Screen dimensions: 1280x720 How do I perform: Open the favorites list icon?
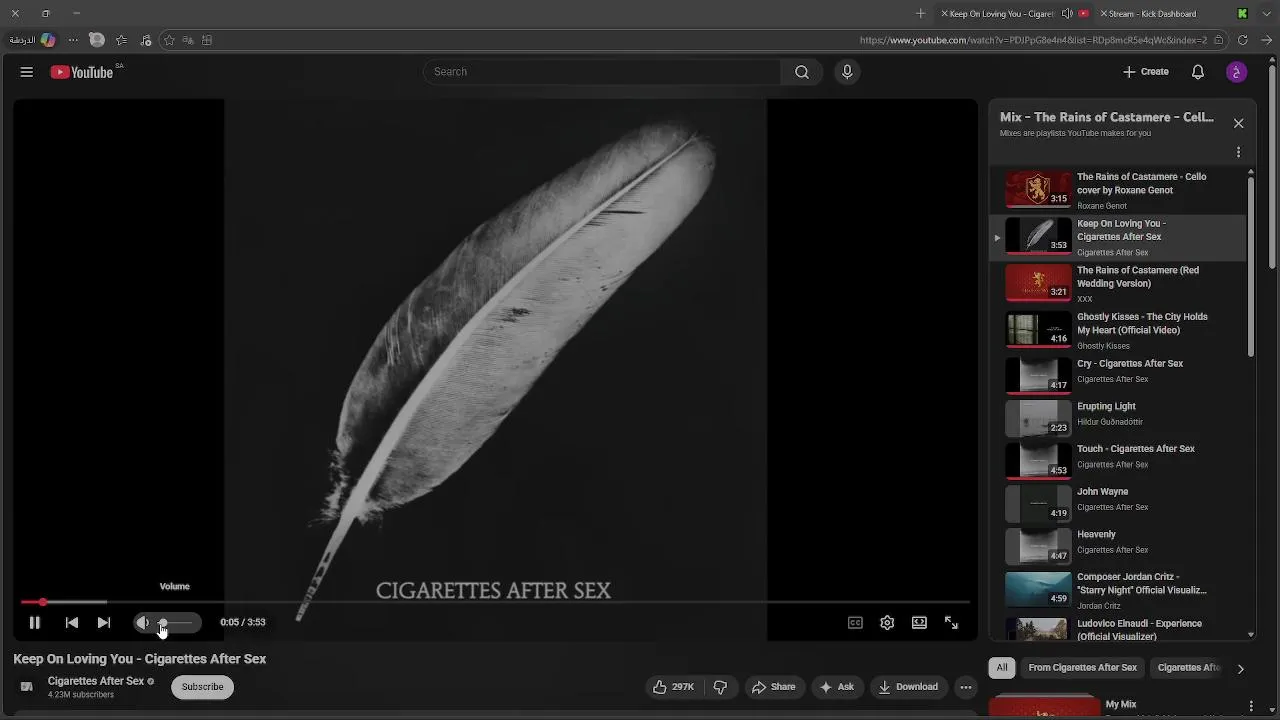coord(121,40)
